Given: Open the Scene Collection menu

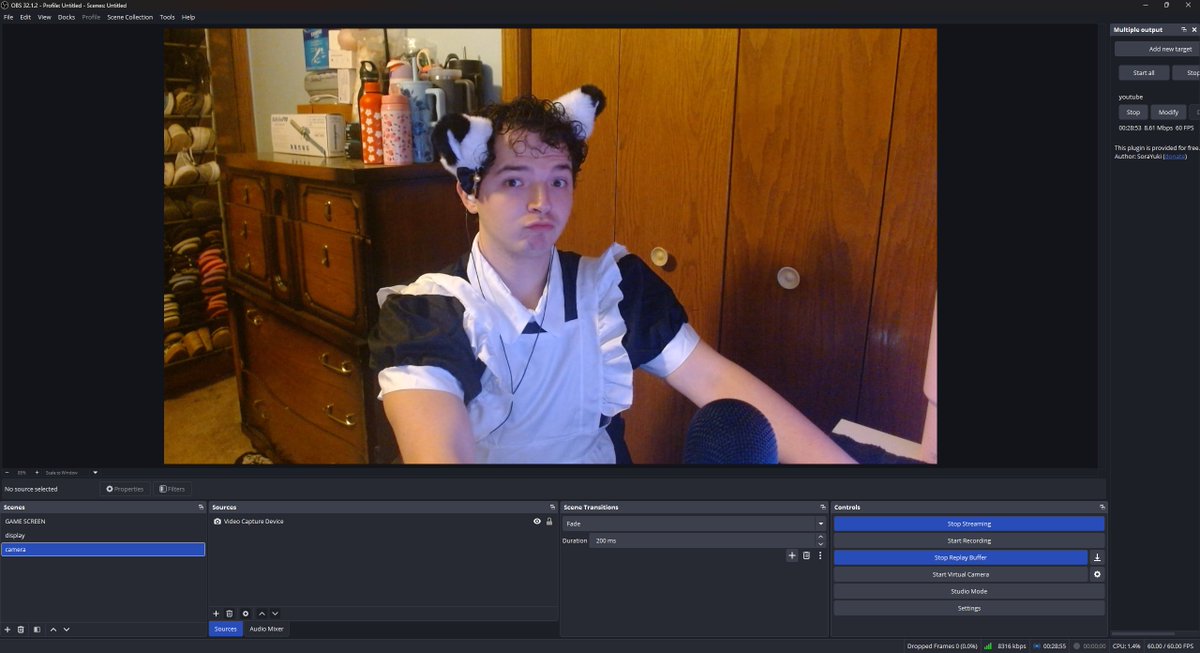Looking at the screenshot, I should pos(130,17).
